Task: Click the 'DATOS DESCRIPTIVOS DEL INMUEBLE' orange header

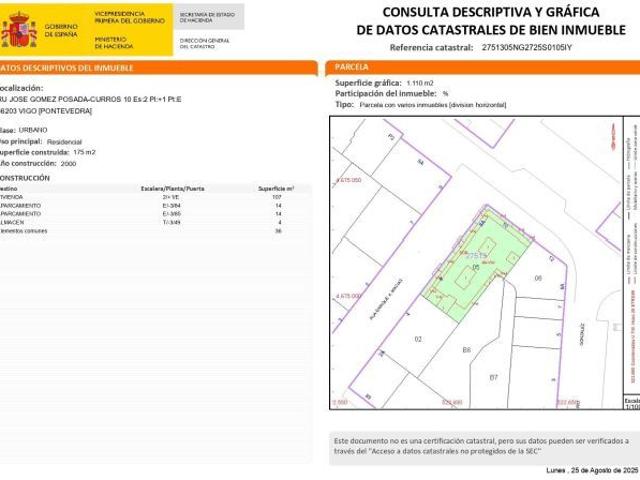Action: click(158, 68)
